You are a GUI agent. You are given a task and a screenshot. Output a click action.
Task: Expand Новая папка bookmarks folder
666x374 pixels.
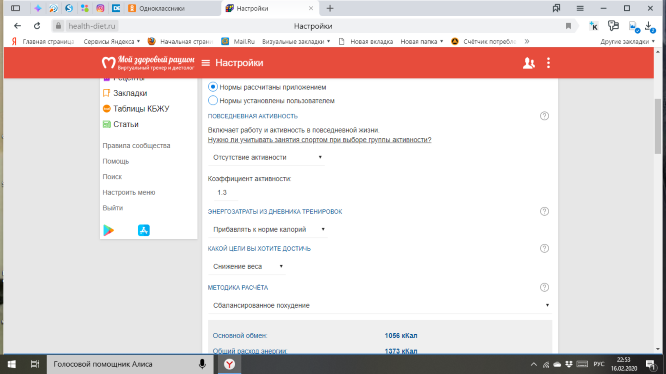coord(422,42)
